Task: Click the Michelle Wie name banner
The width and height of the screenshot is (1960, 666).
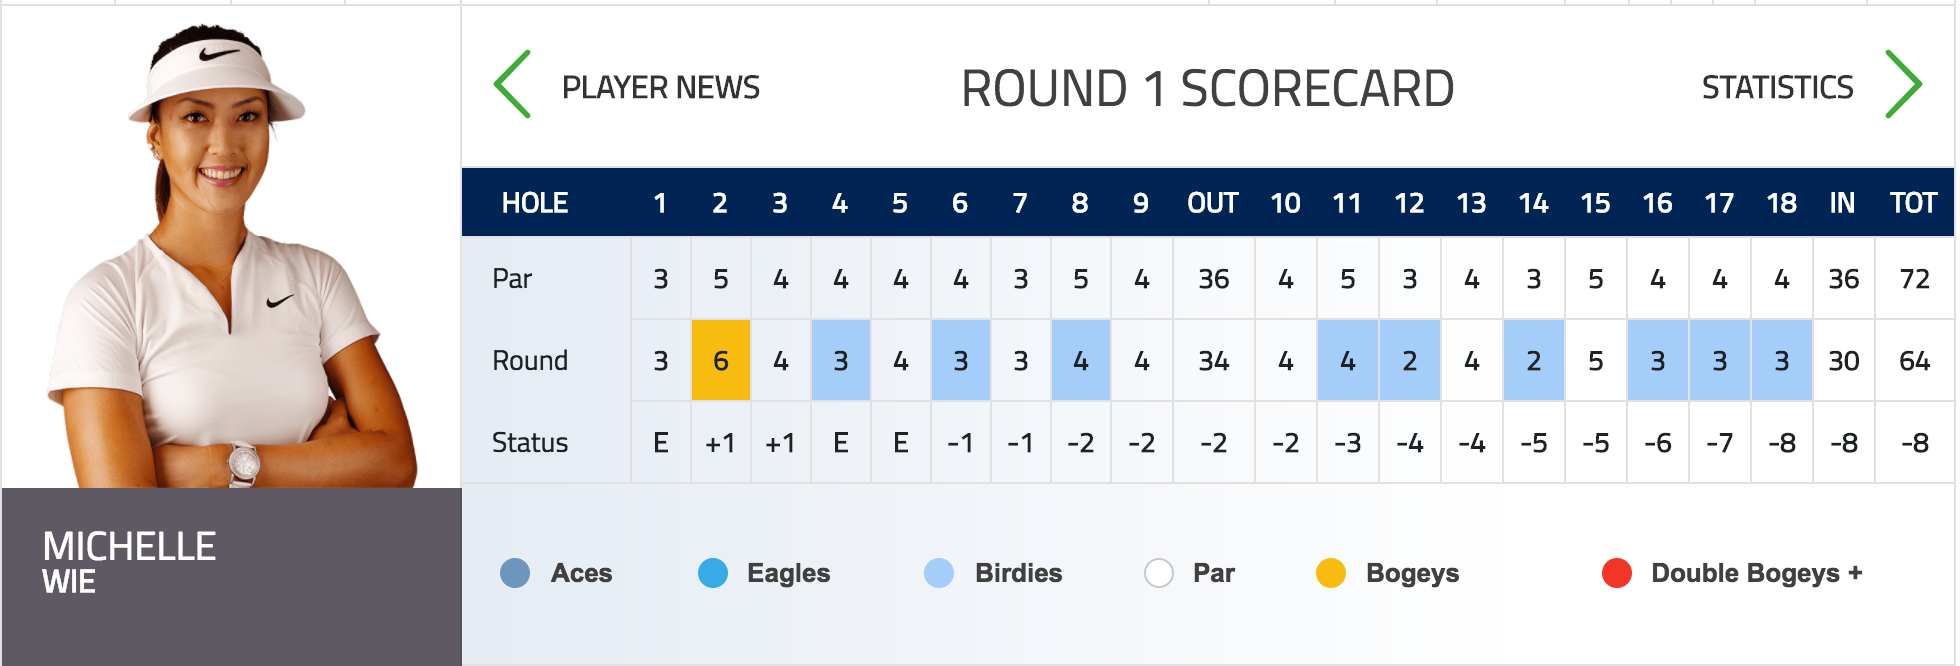Action: pos(232,577)
